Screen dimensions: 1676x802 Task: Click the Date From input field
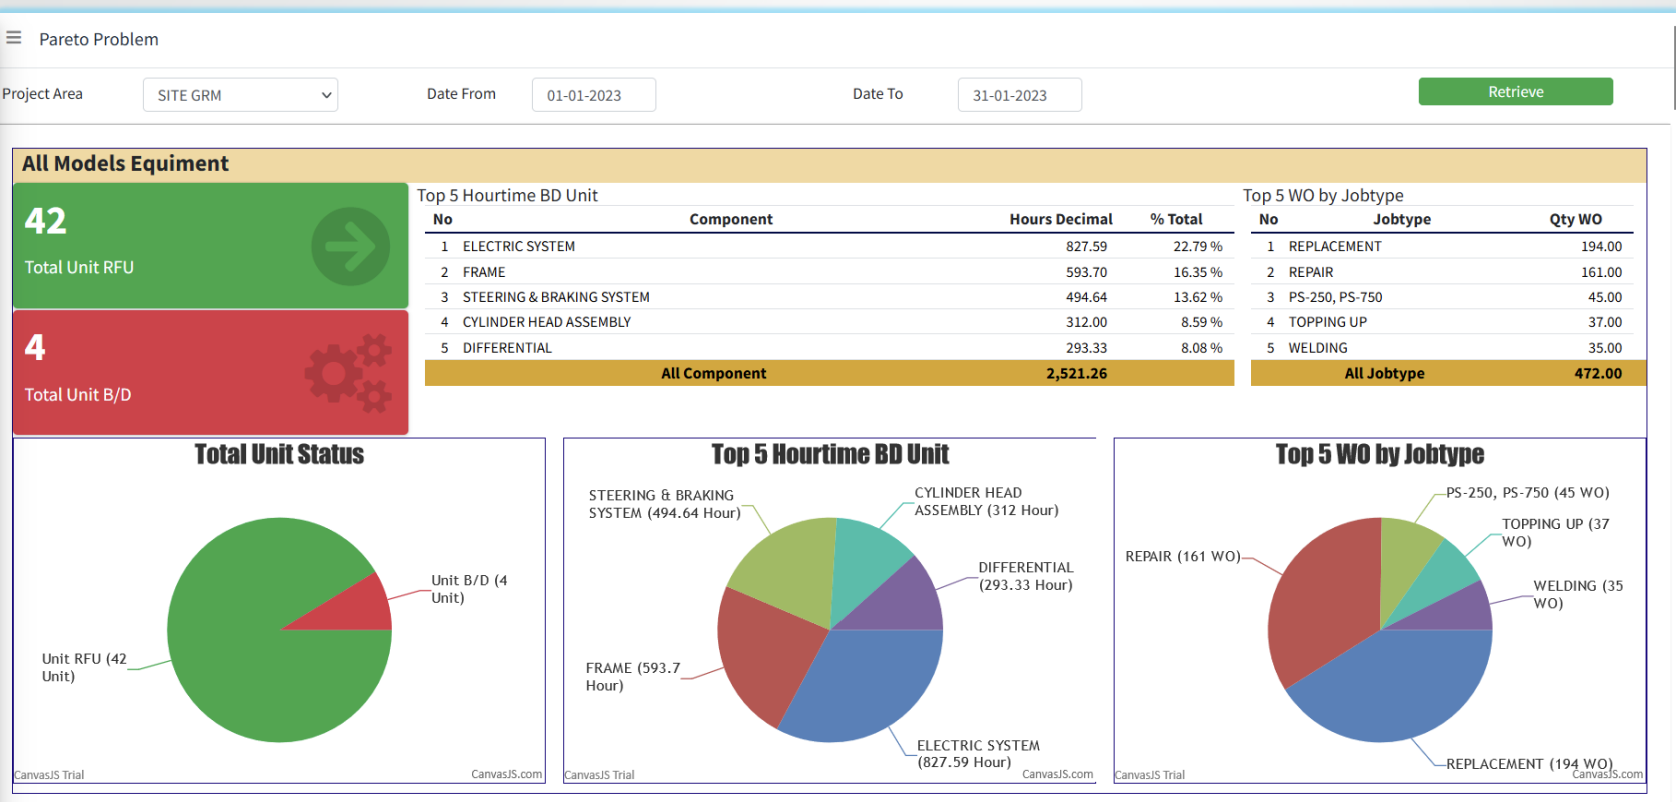[594, 95]
